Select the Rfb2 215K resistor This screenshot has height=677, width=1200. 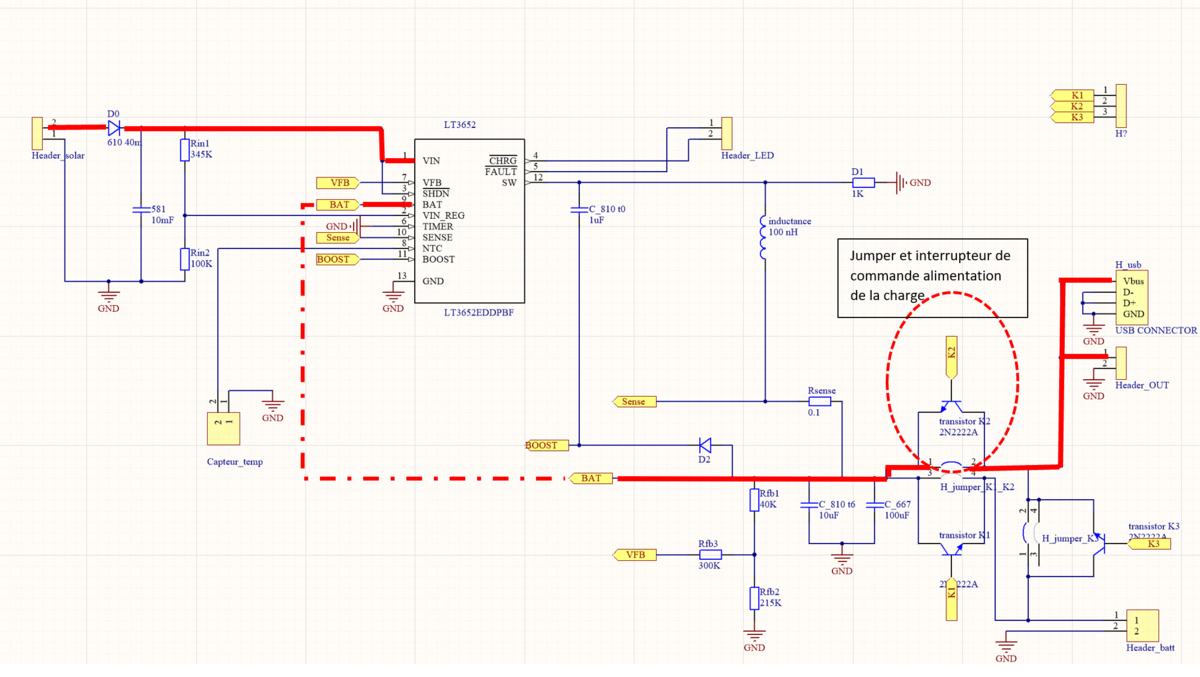pos(754,598)
